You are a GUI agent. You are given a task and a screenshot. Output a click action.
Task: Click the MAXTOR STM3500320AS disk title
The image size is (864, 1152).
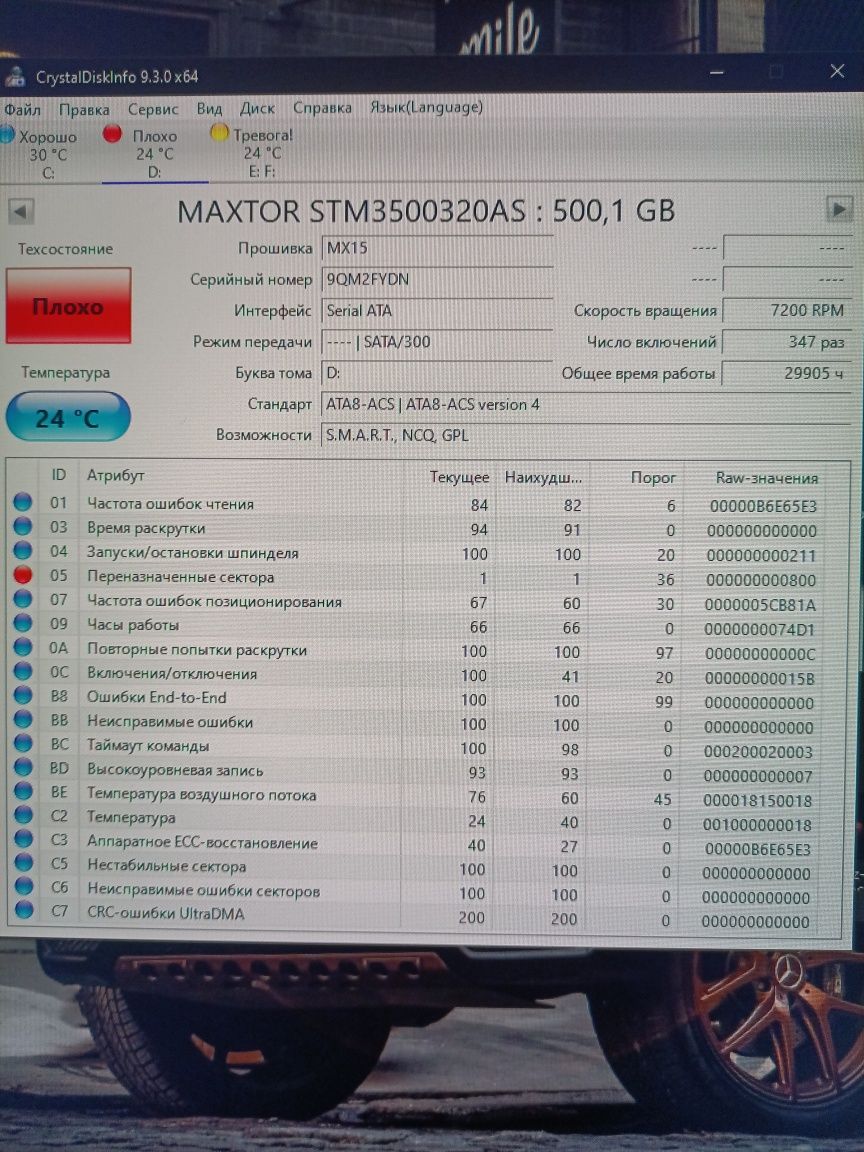coord(426,212)
